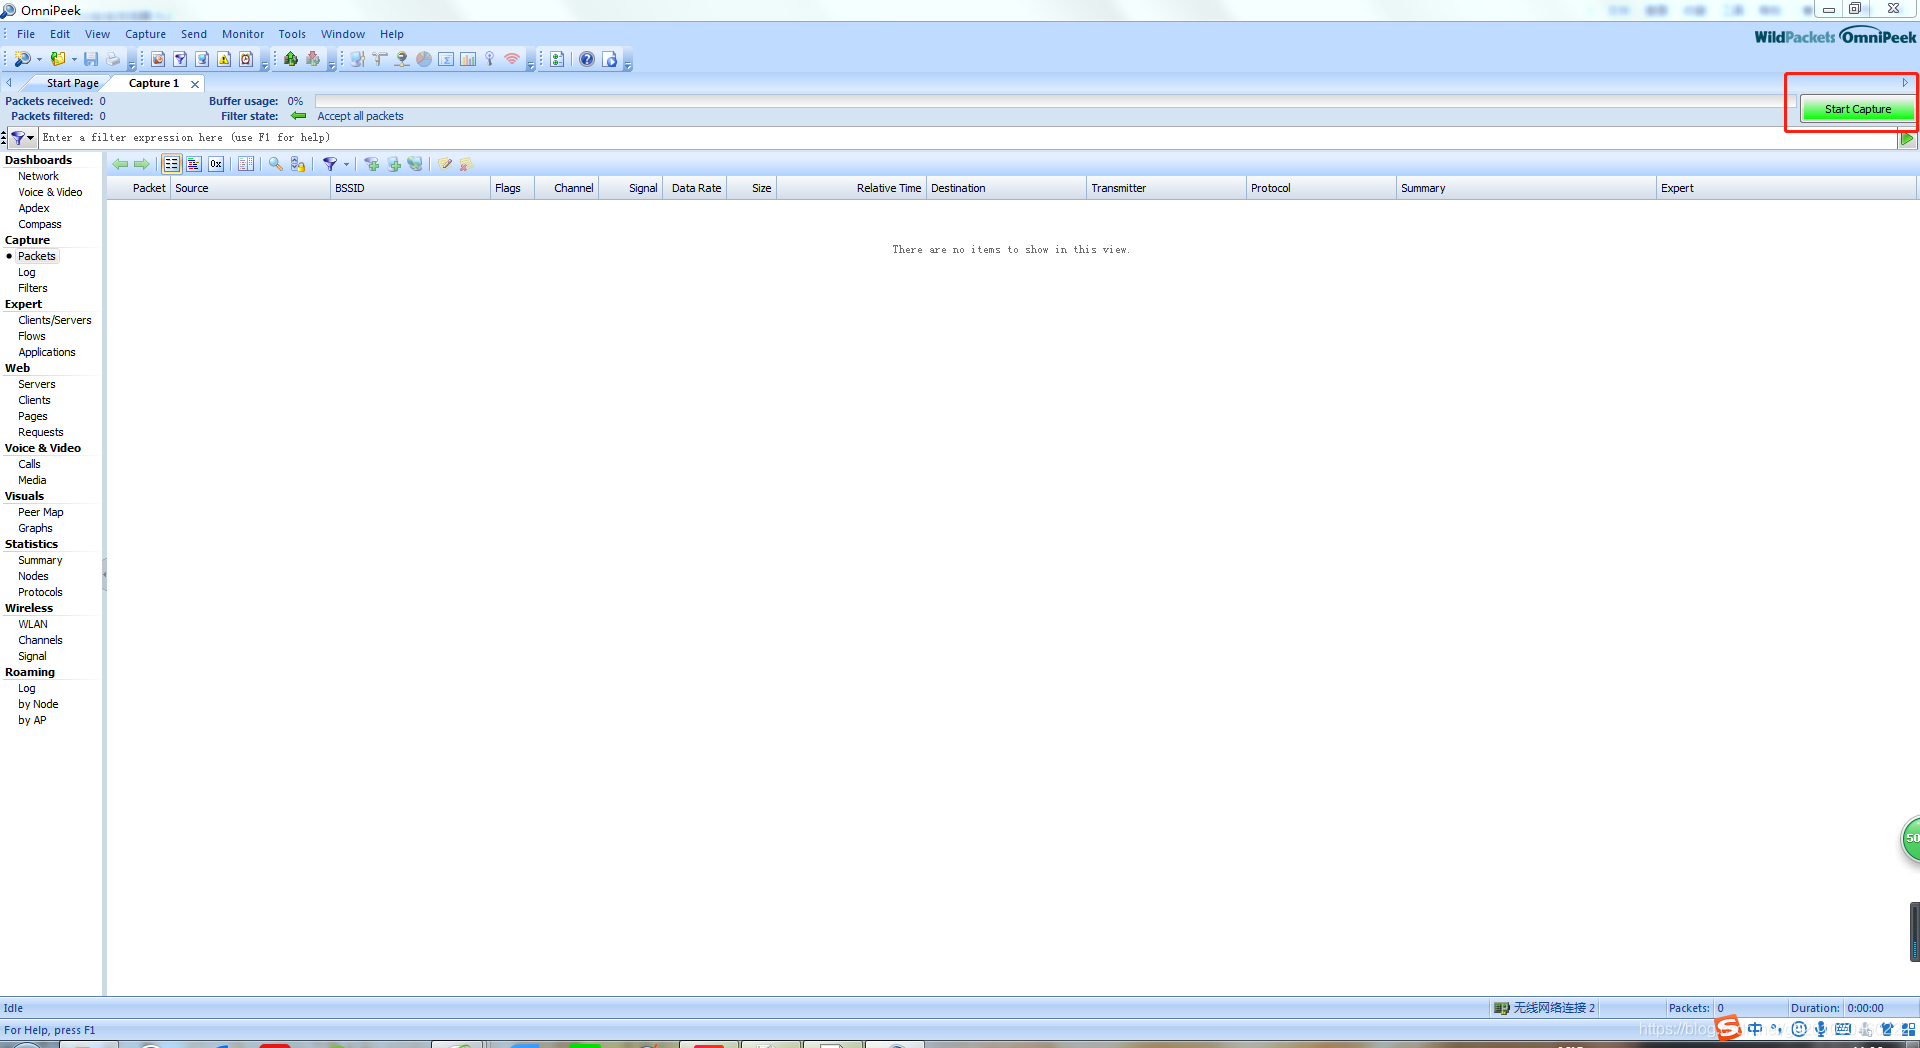Close the Capture 1 tab
The image size is (1920, 1048).
click(x=195, y=84)
